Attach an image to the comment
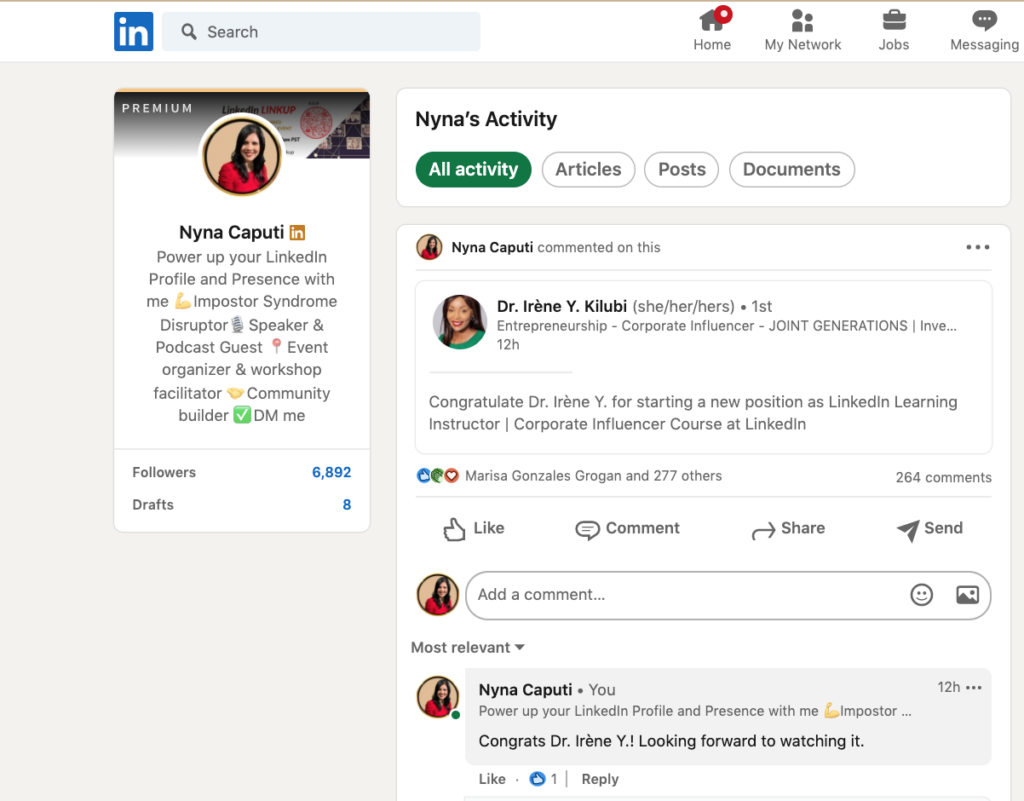This screenshot has height=801, width=1024. [x=967, y=595]
